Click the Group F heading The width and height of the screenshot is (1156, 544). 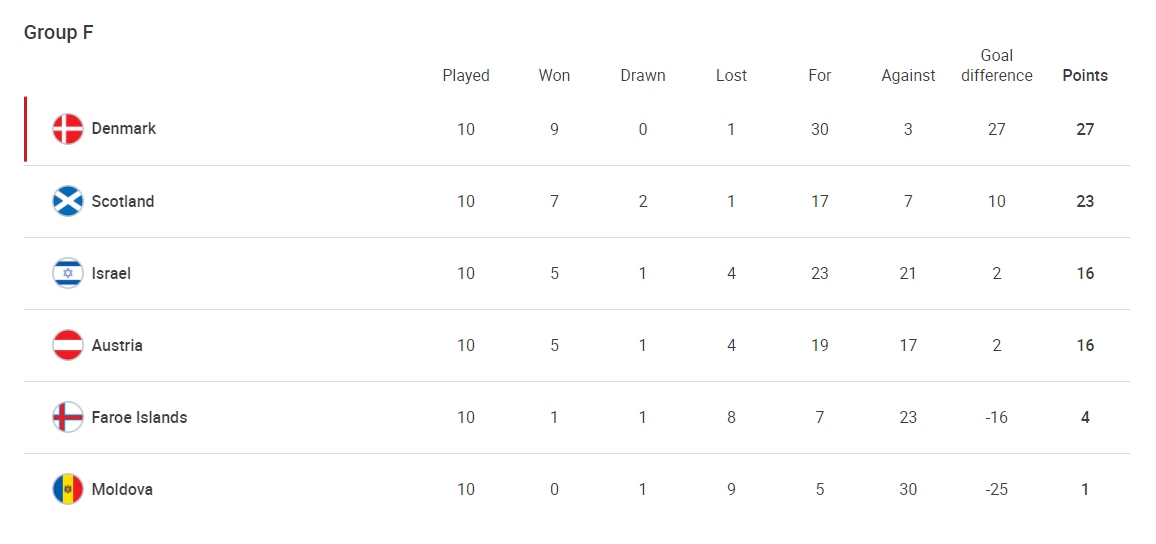coord(59,32)
